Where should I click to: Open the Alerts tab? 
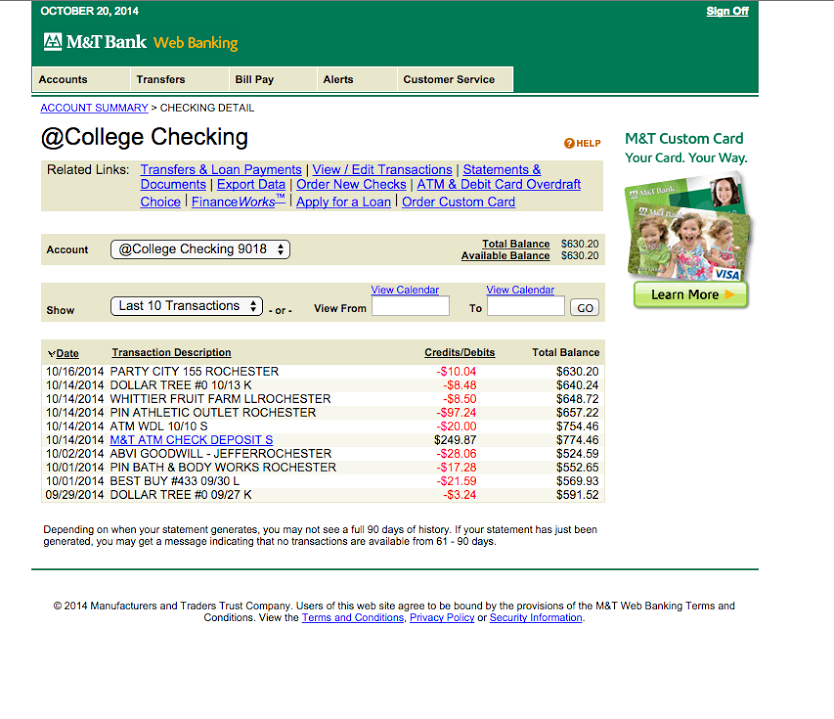[x=357, y=79]
